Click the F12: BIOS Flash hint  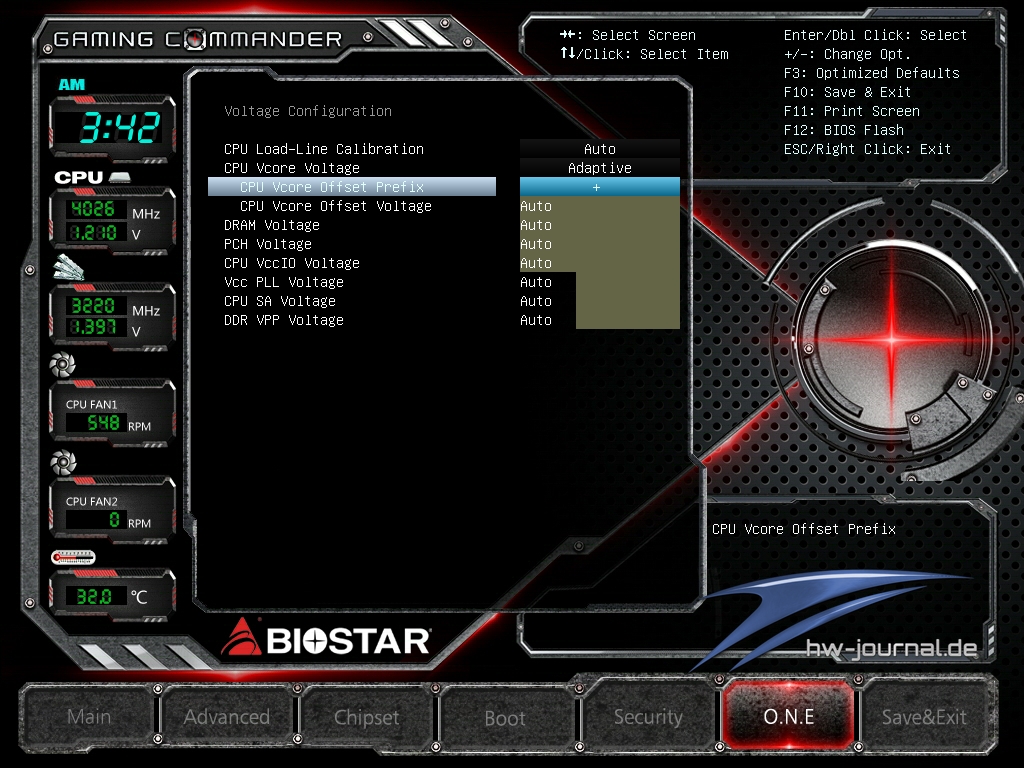tap(844, 130)
